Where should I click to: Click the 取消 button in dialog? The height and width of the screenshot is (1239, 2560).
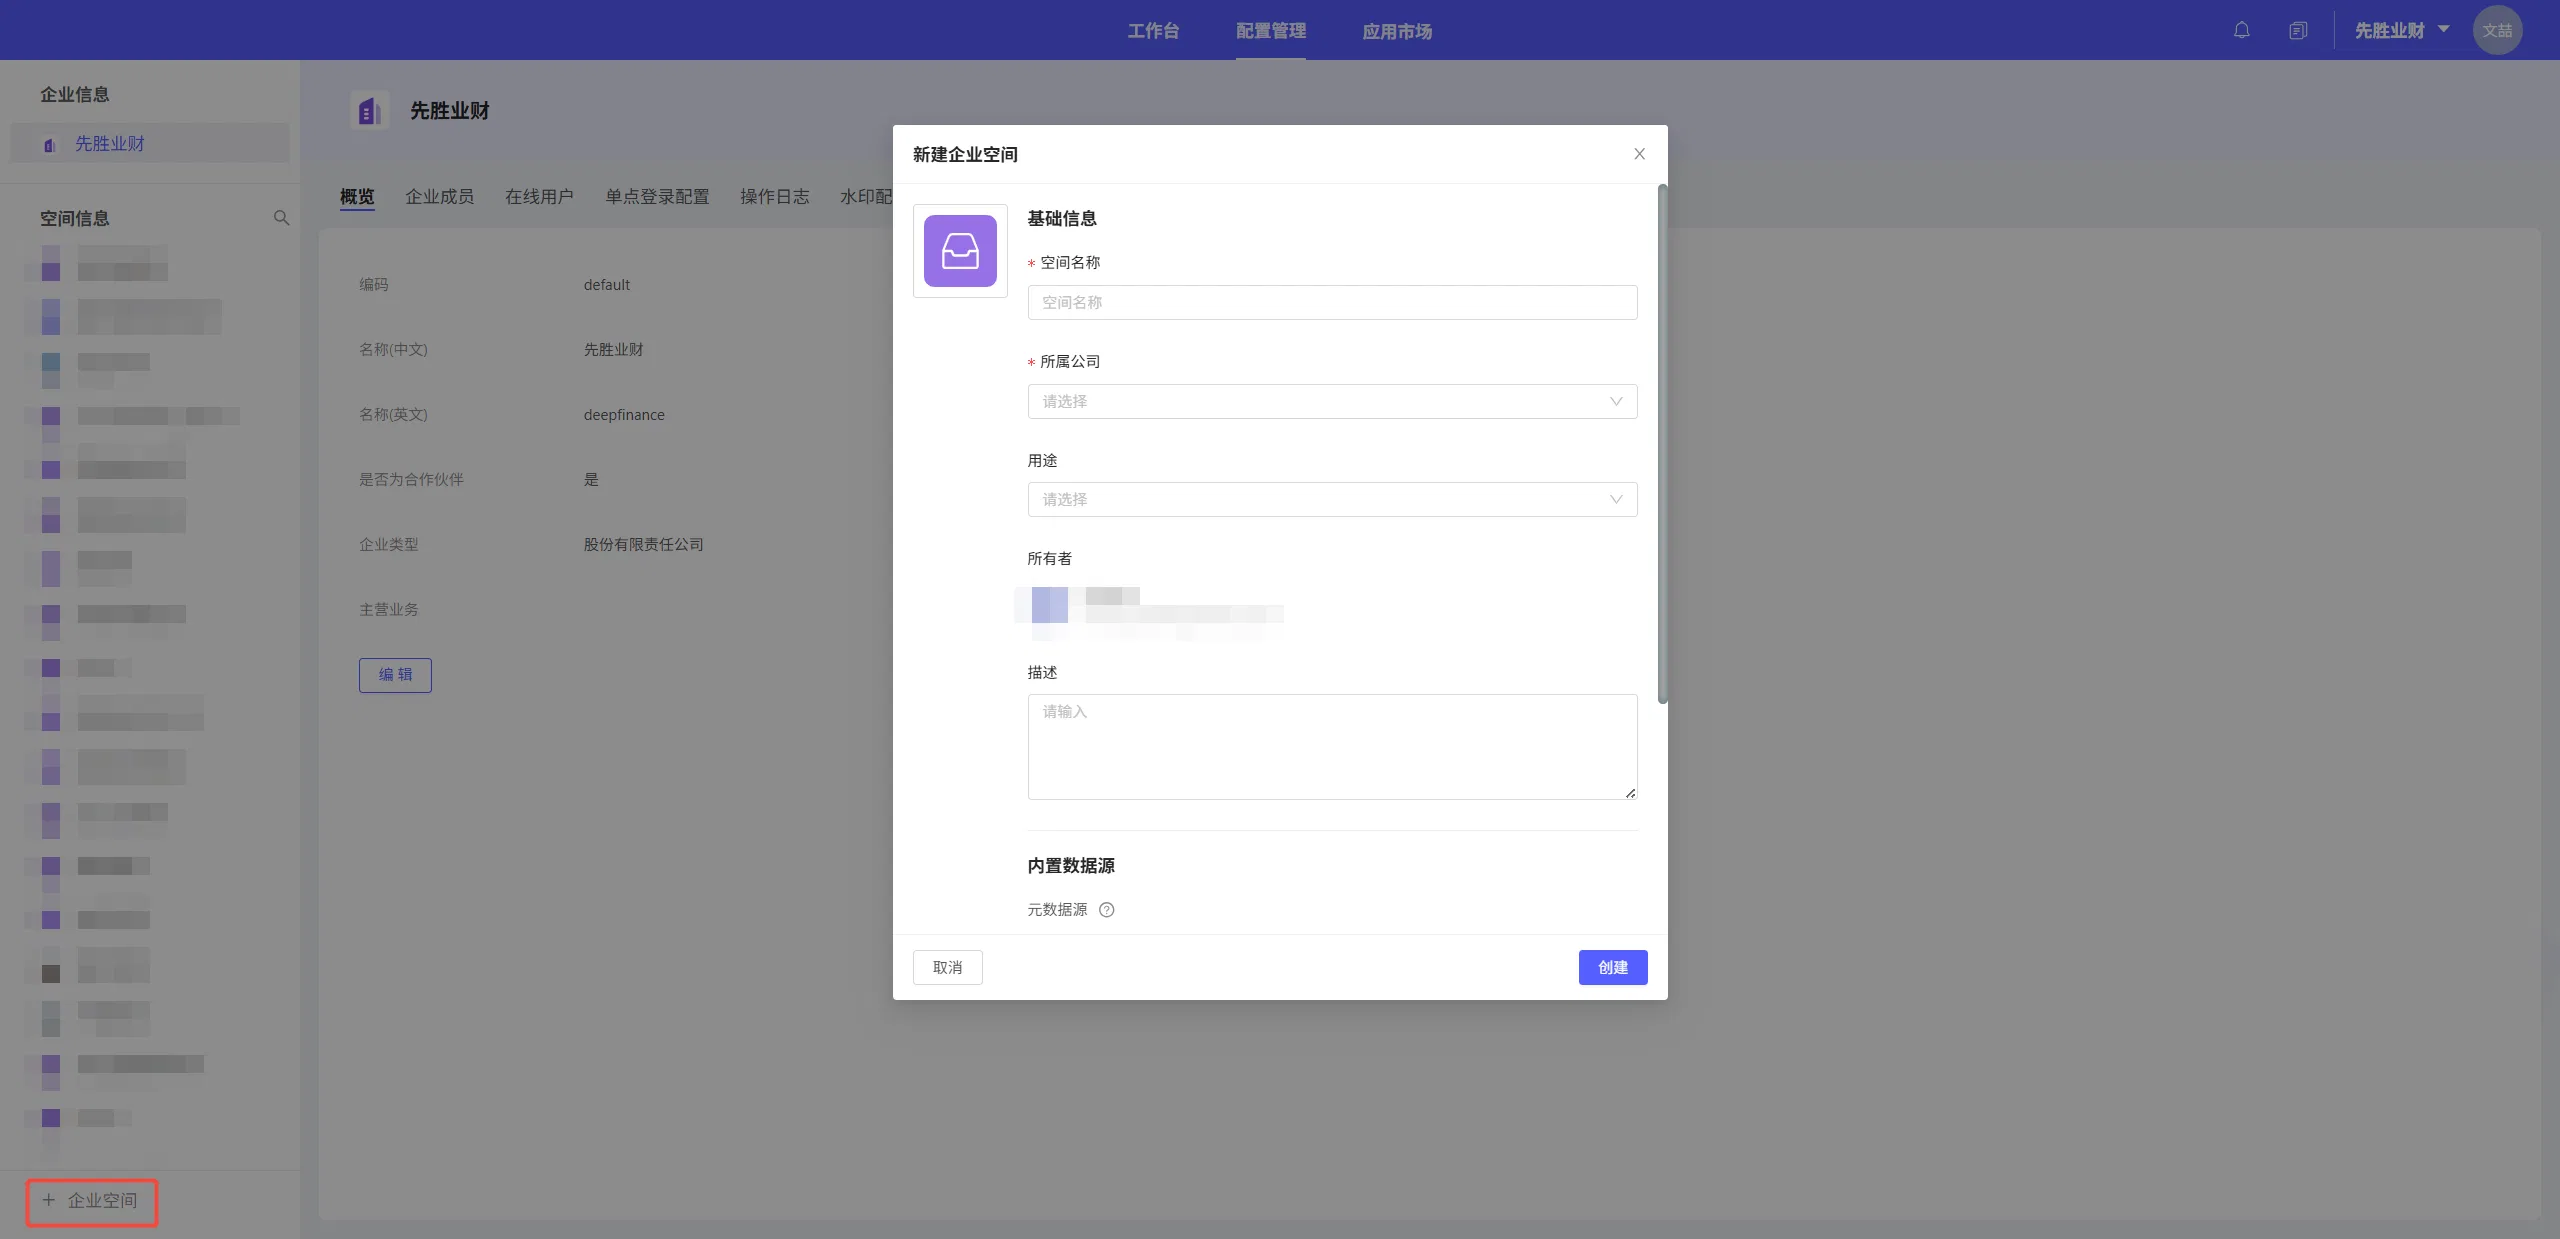[947, 968]
